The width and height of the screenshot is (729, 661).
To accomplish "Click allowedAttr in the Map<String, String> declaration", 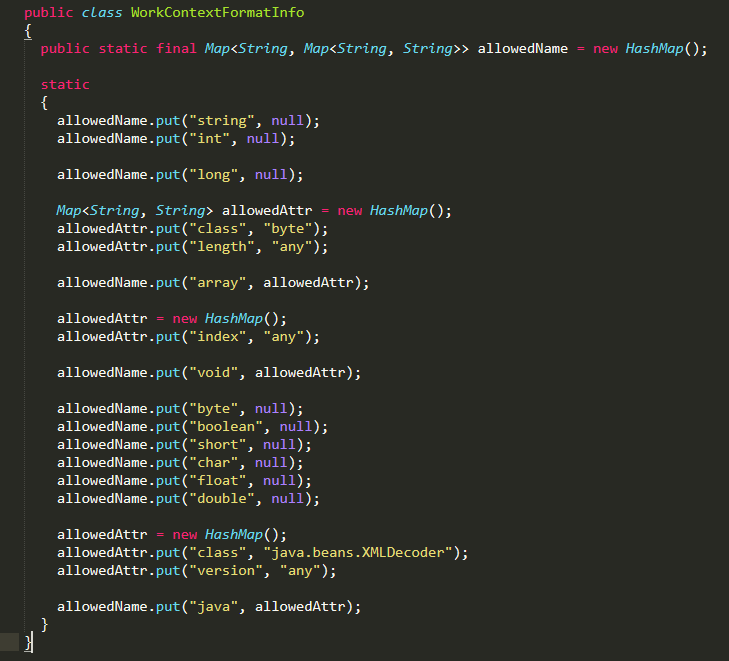I will [x=267, y=211].
